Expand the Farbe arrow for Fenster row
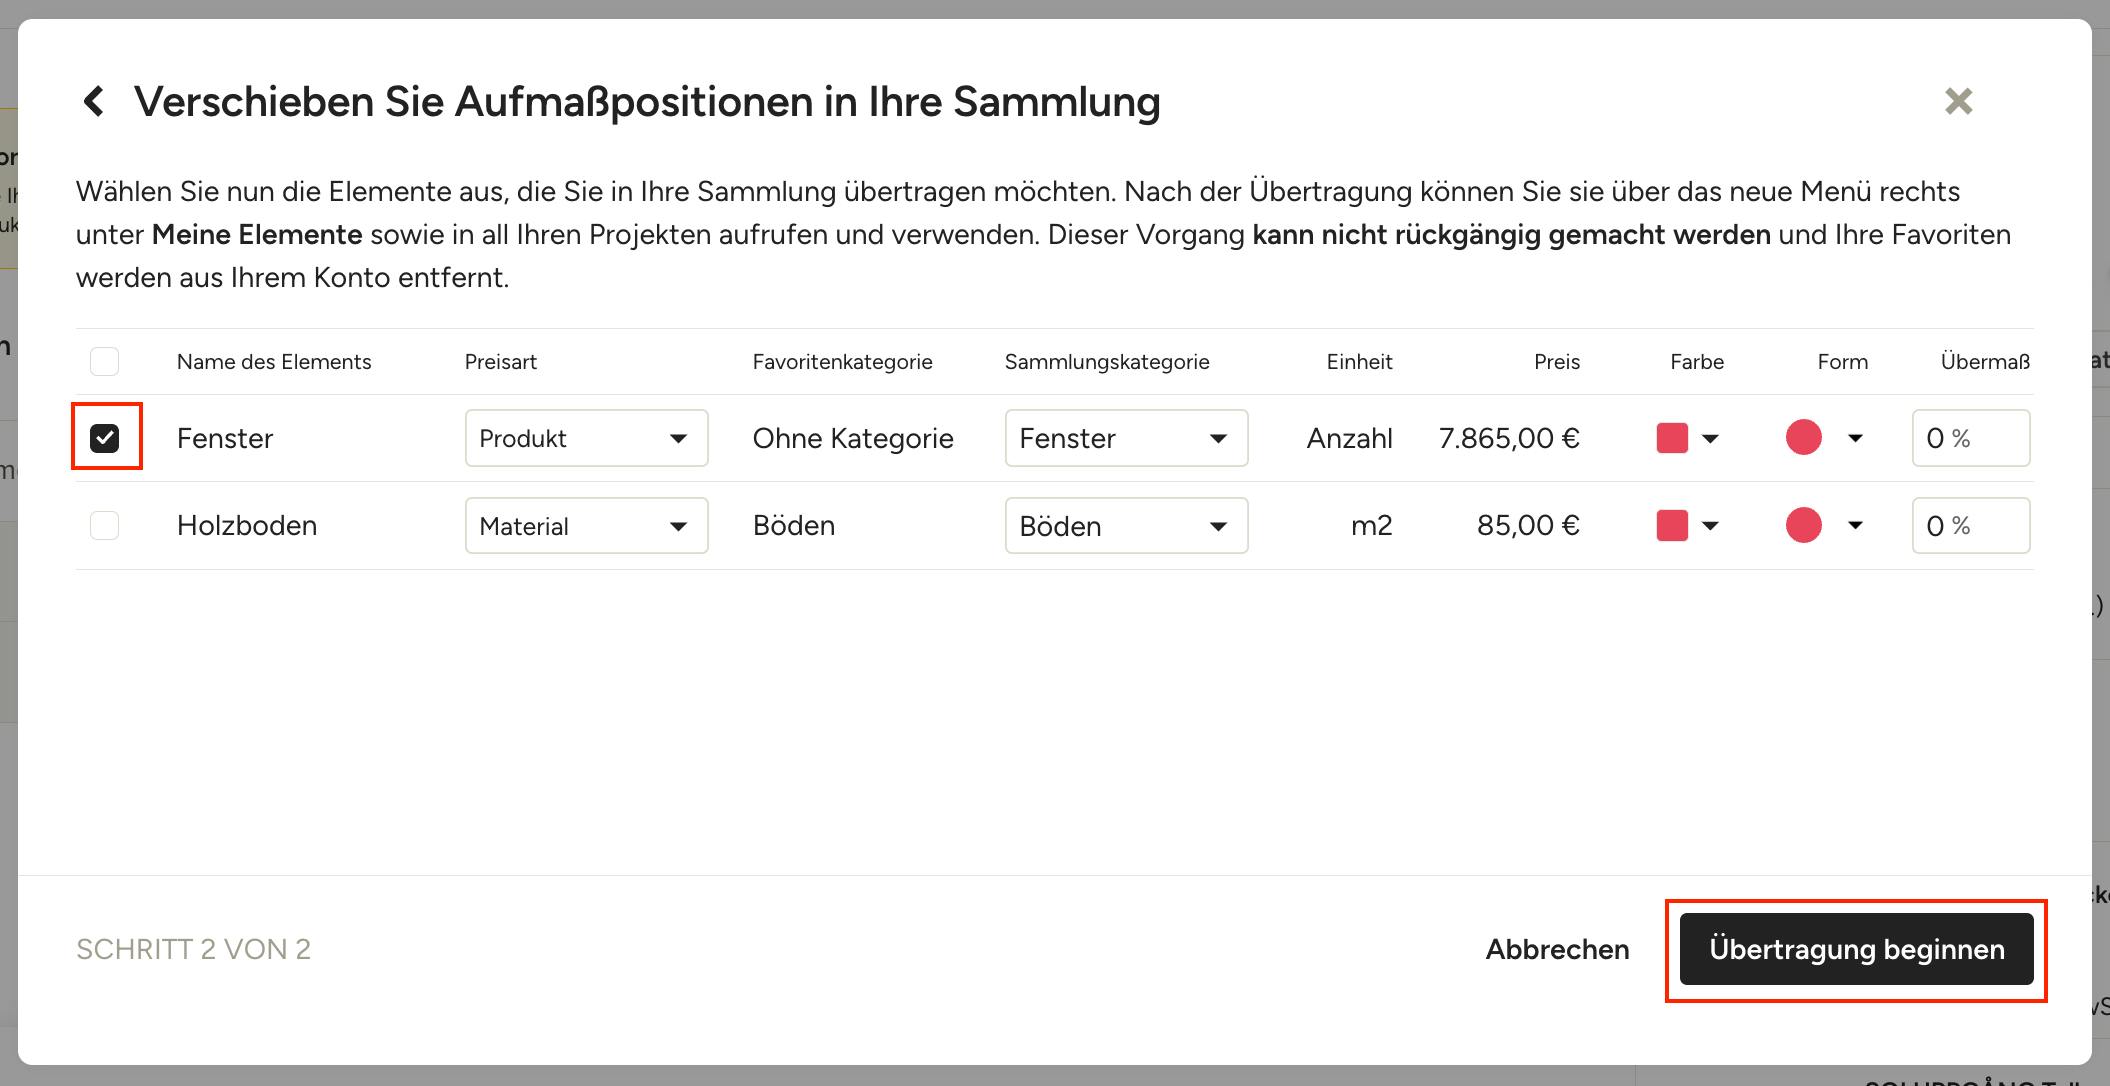This screenshot has height=1086, width=2110. click(x=1710, y=438)
